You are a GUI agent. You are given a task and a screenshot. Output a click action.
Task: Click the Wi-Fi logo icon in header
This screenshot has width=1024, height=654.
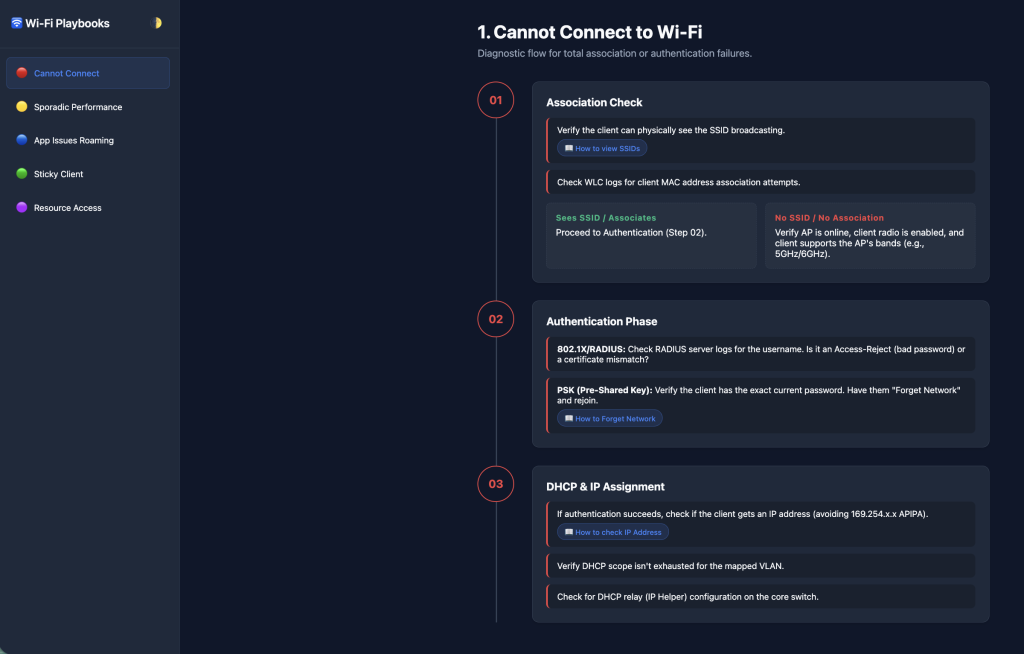[16, 23]
